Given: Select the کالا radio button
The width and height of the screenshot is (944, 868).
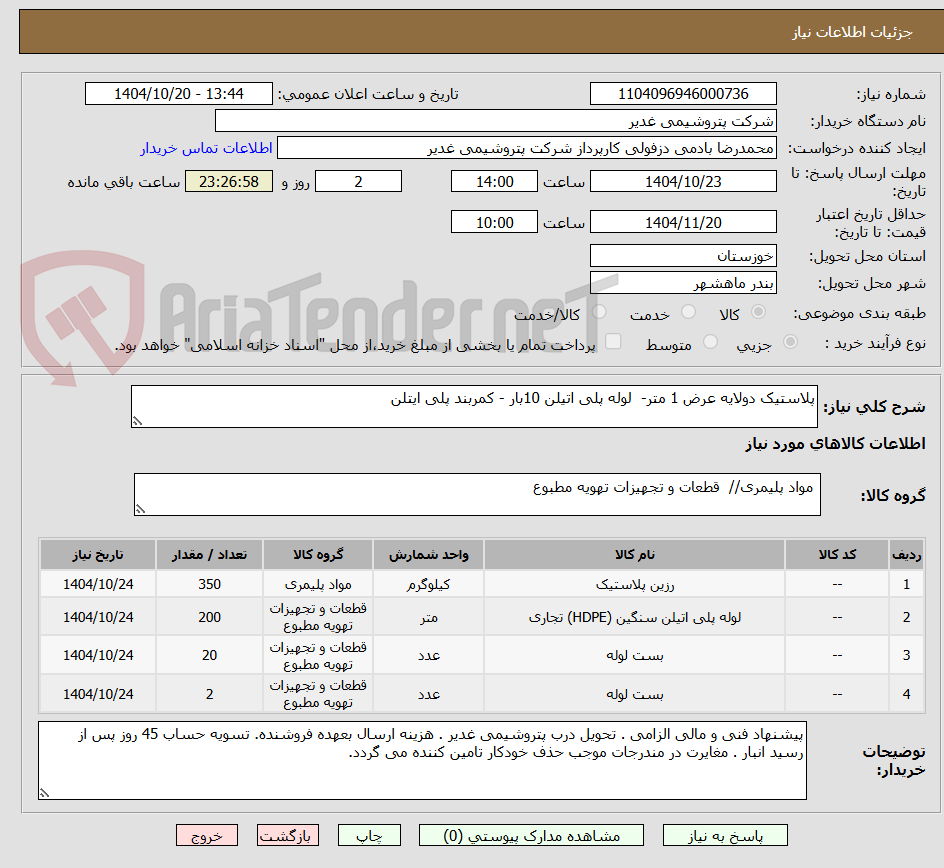Looking at the screenshot, I should pos(759,312).
